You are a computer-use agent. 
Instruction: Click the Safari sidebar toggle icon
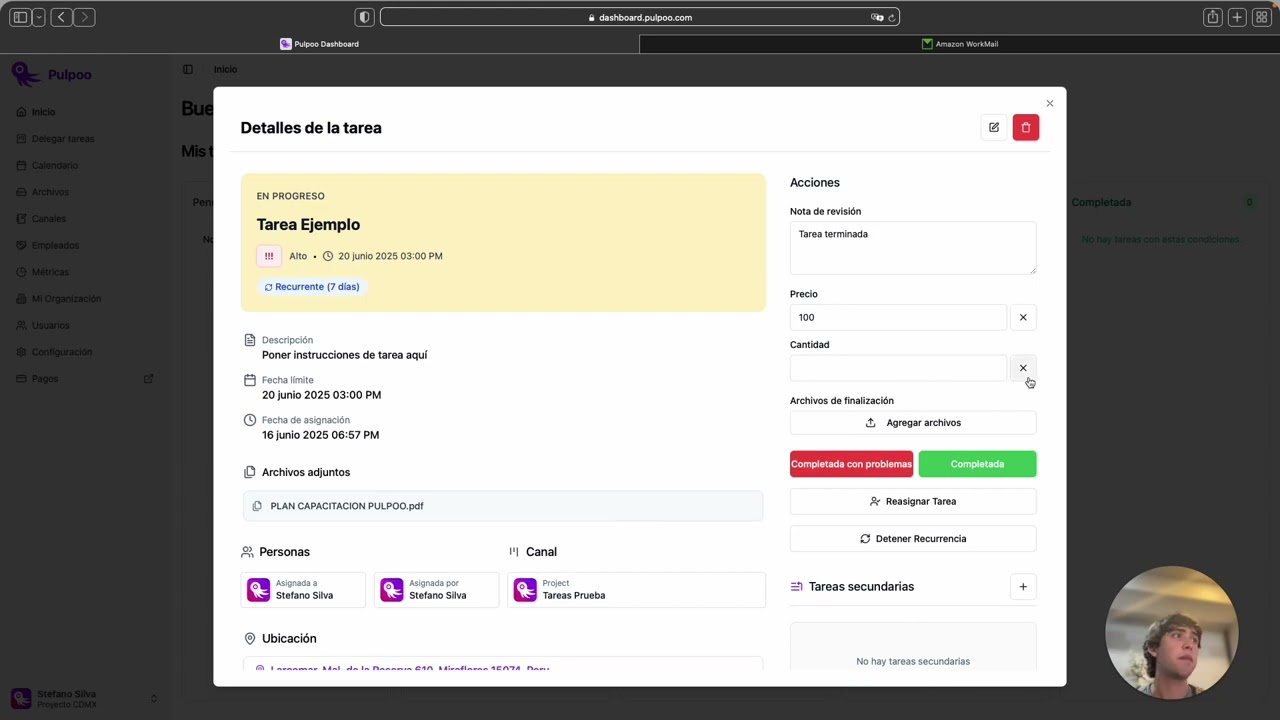[x=20, y=17]
